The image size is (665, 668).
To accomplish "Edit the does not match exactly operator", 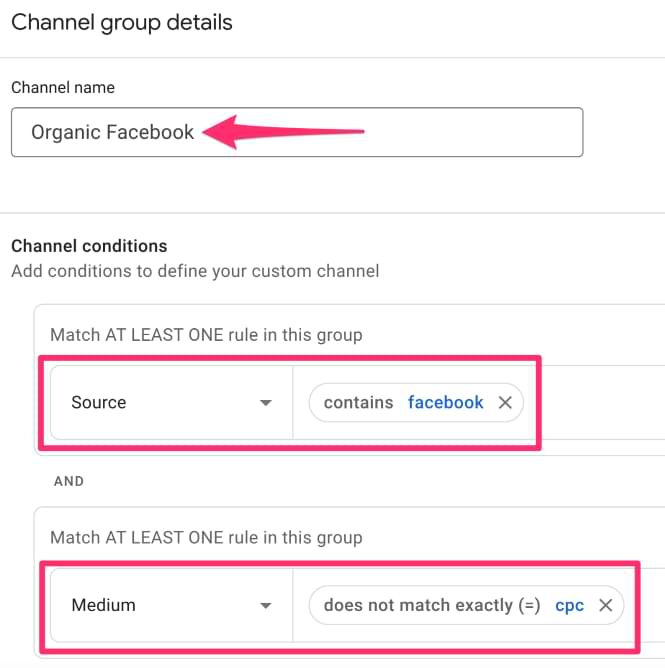I will click(432, 605).
